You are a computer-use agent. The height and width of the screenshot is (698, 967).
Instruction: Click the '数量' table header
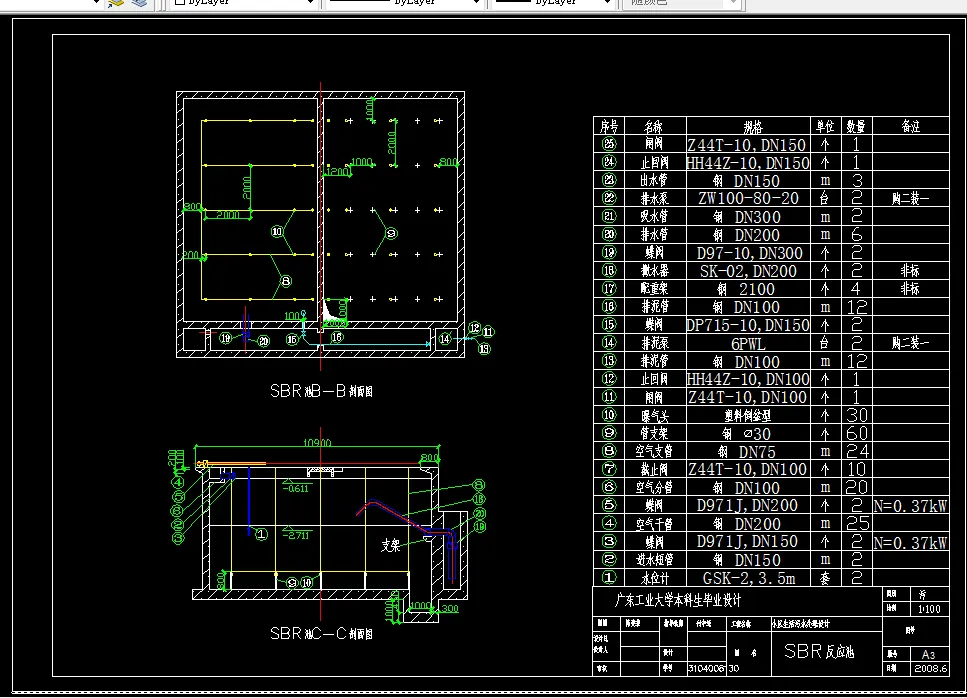pos(856,126)
